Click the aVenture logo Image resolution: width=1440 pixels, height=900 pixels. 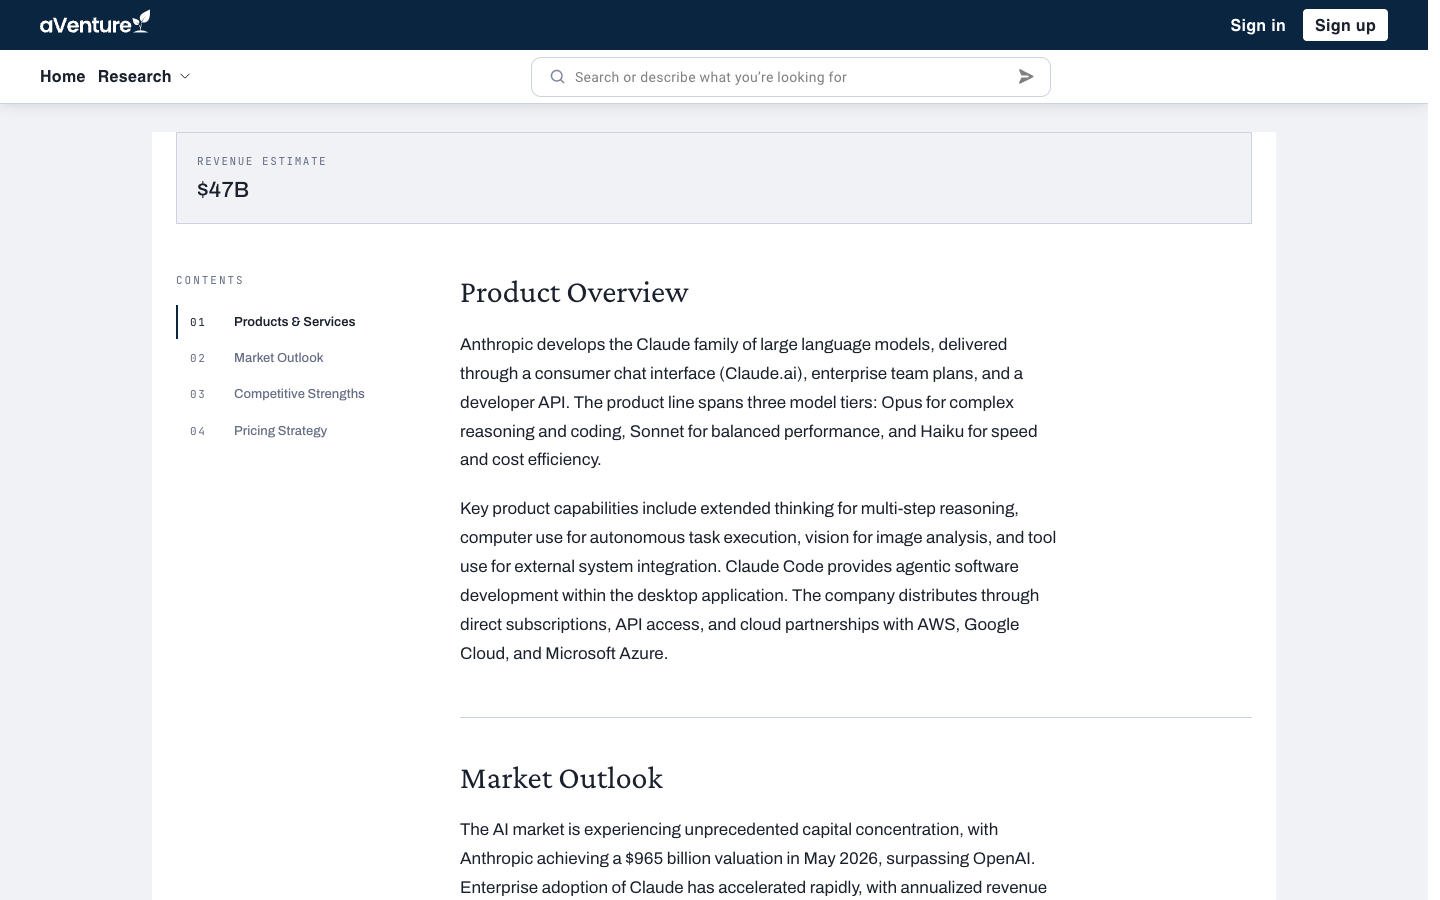[x=95, y=23]
